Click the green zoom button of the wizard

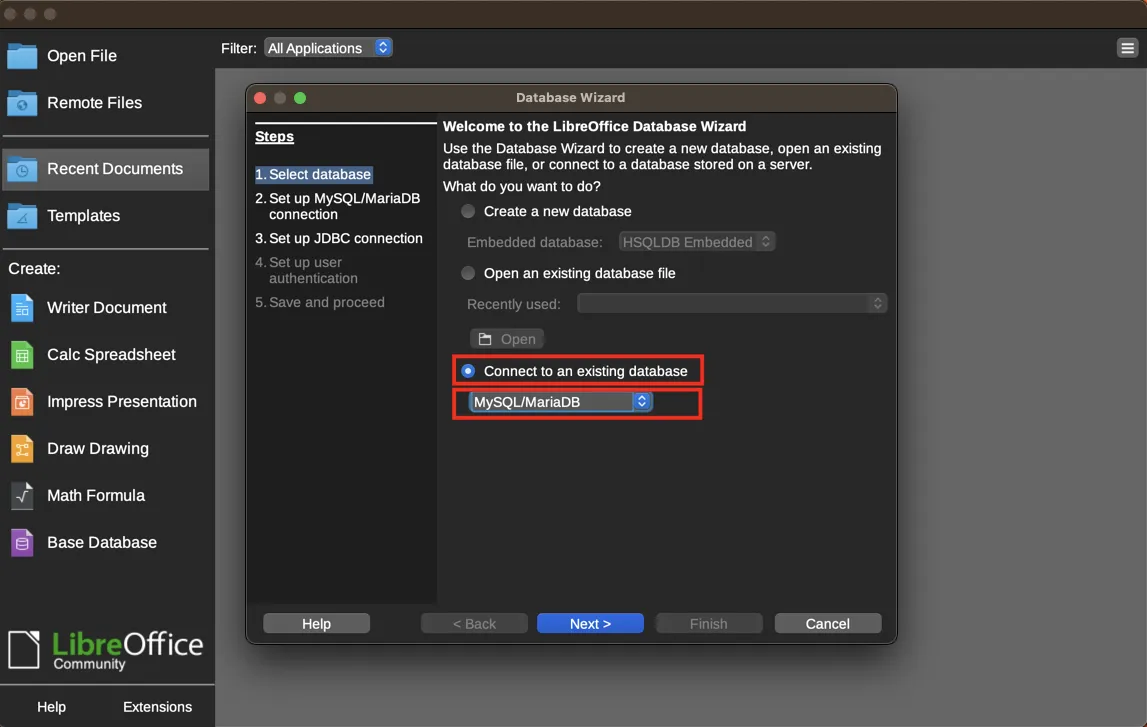(300, 98)
